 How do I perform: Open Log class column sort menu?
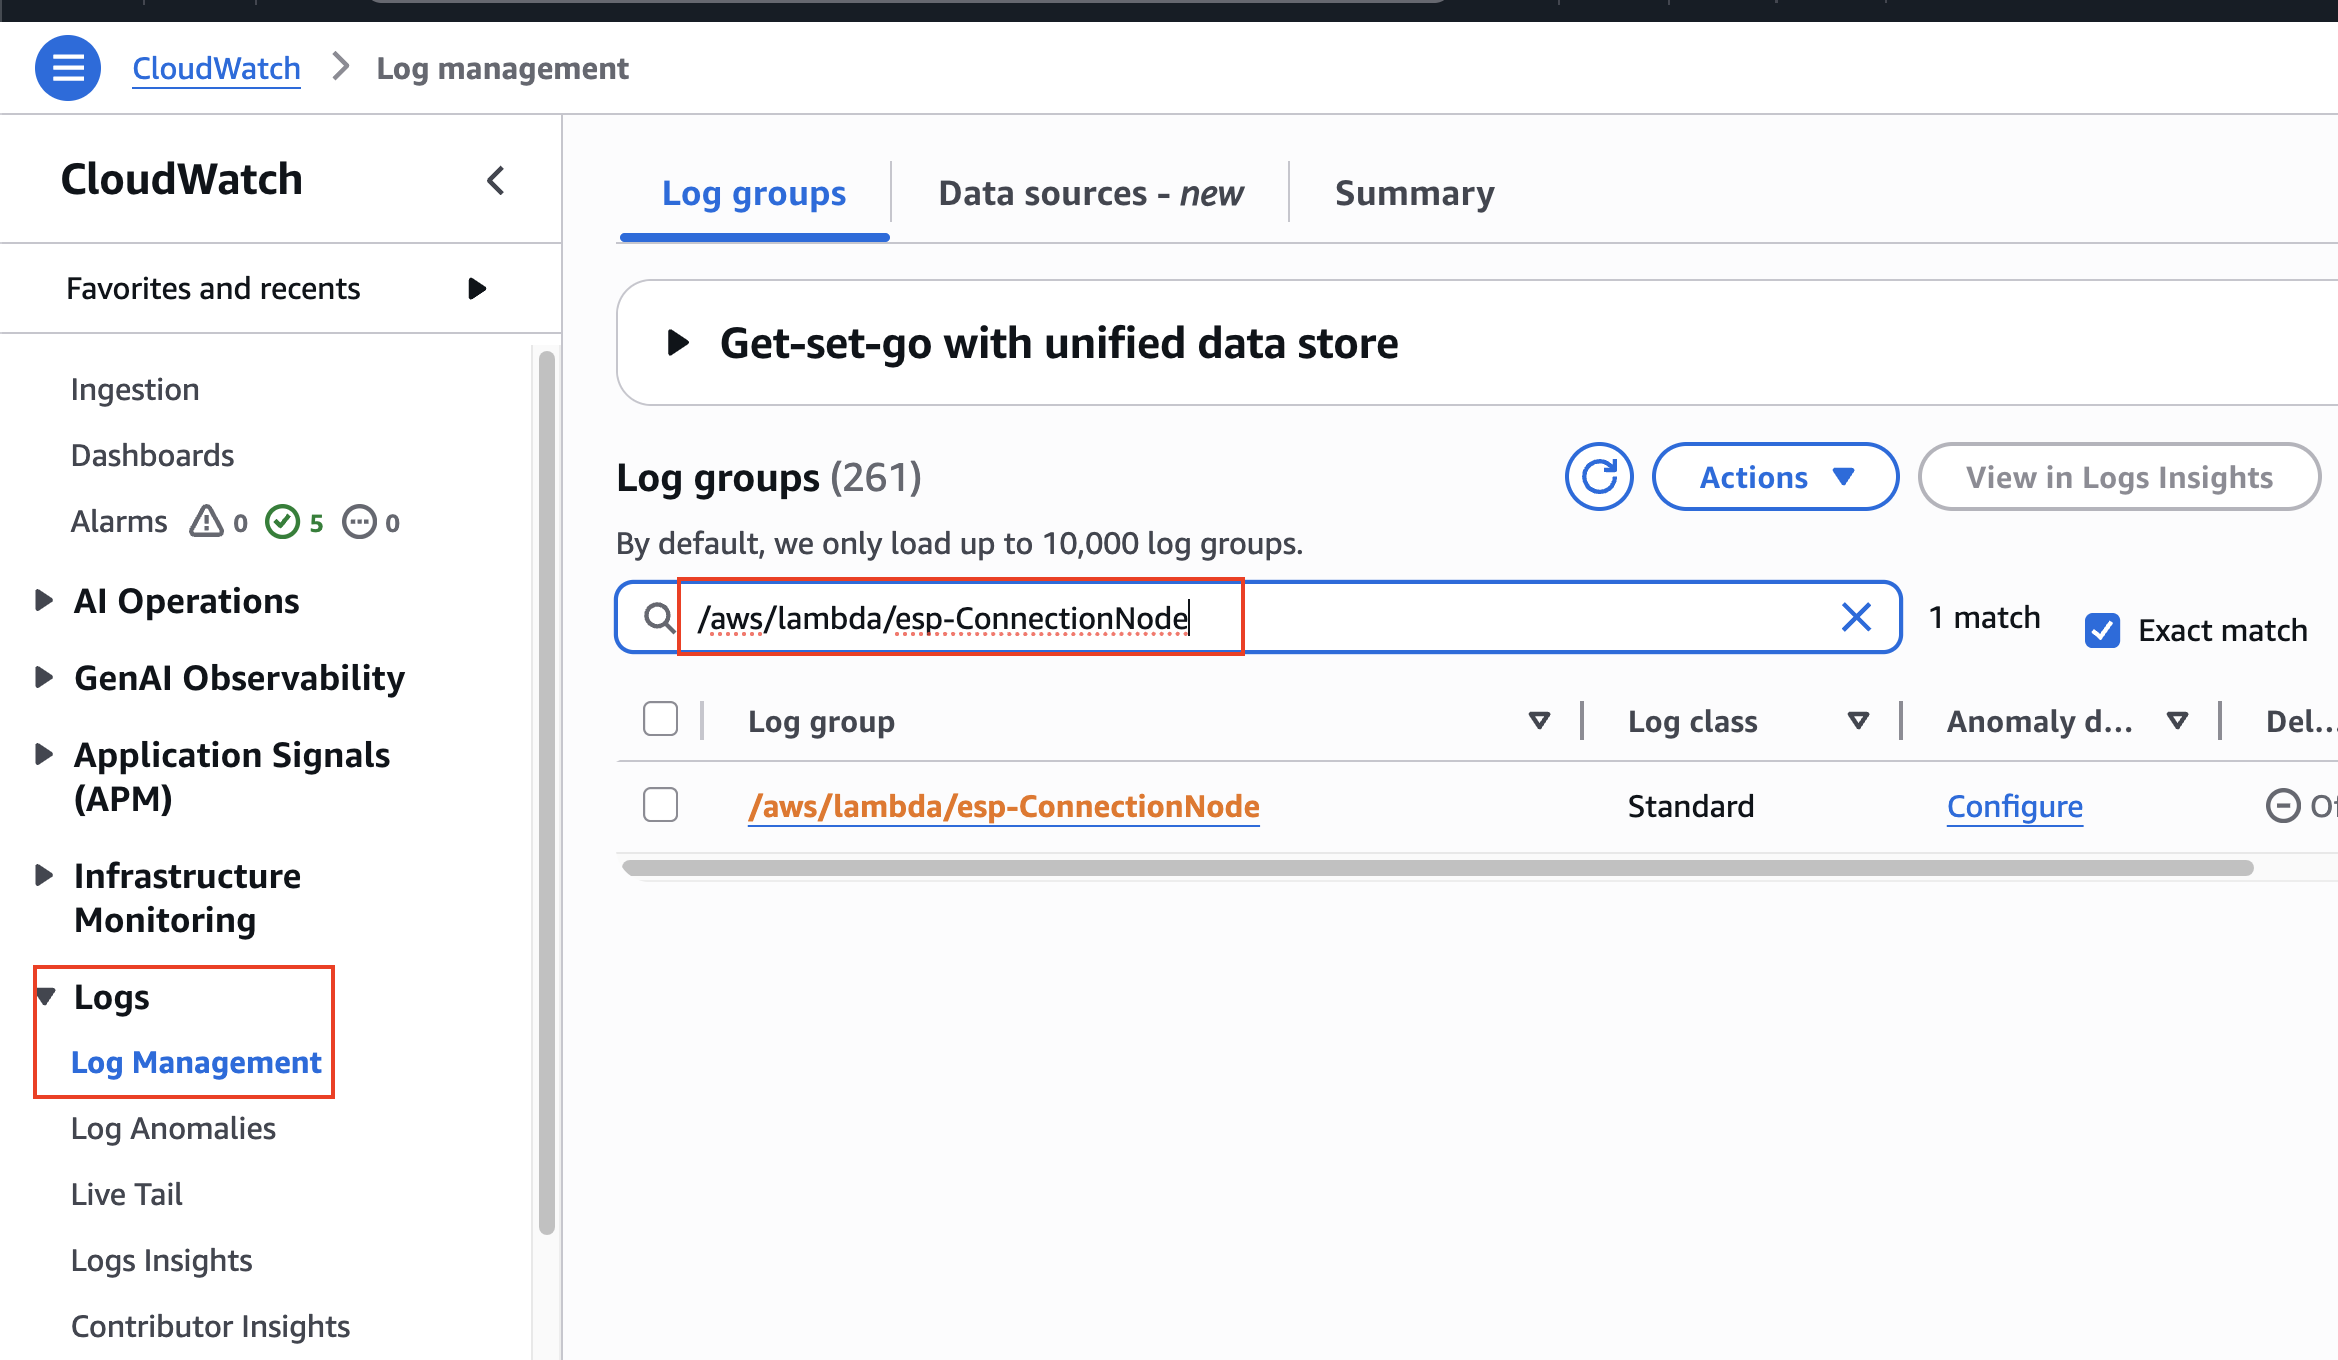[1858, 720]
